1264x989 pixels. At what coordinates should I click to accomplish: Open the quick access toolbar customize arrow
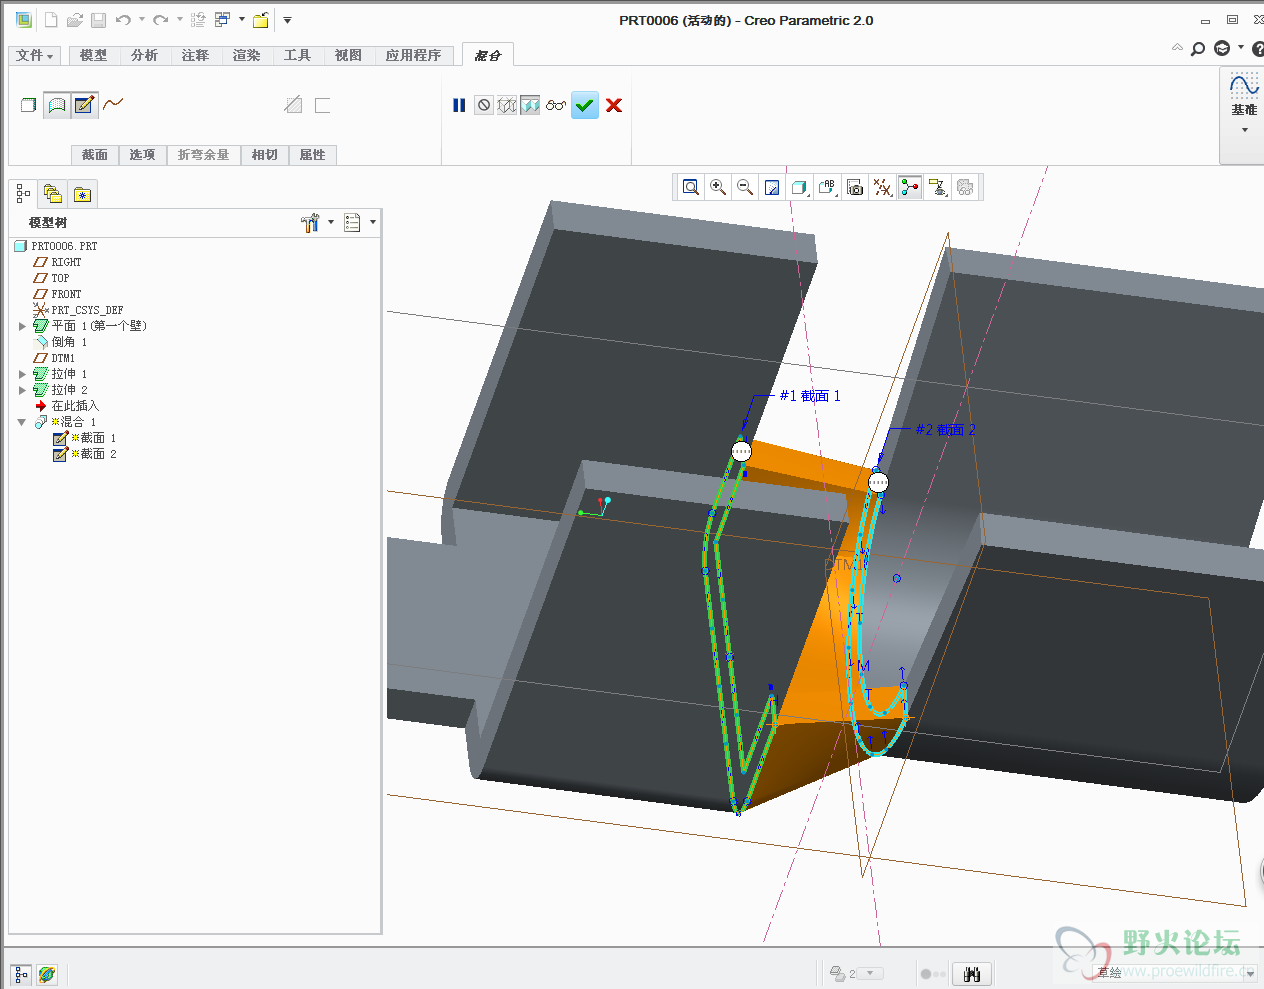coord(287,20)
